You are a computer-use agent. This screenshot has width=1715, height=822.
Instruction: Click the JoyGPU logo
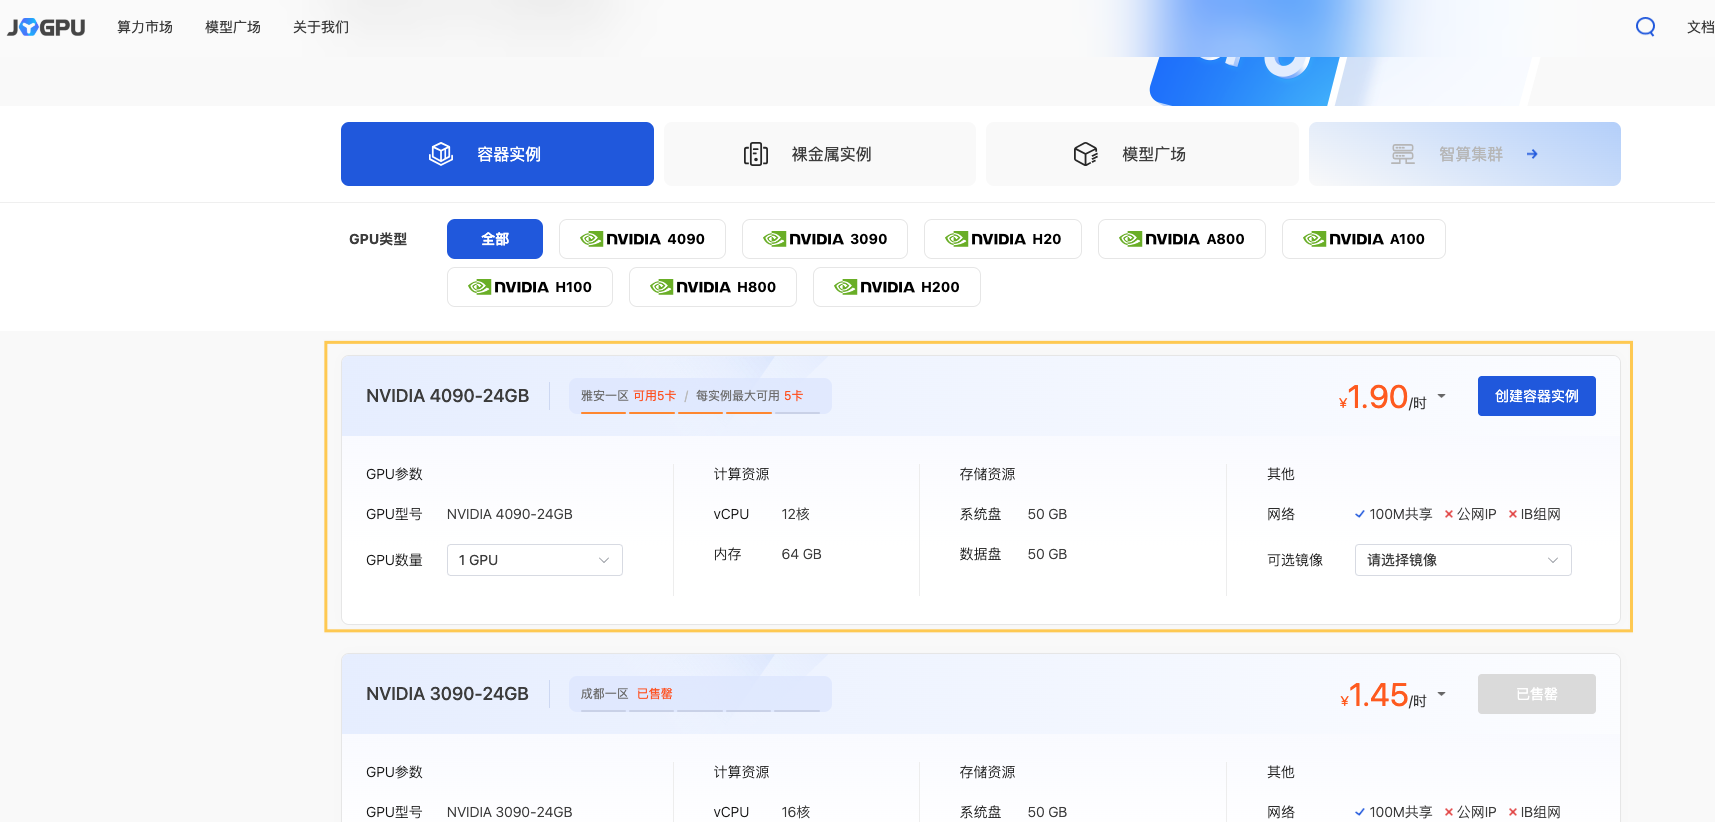(x=46, y=27)
